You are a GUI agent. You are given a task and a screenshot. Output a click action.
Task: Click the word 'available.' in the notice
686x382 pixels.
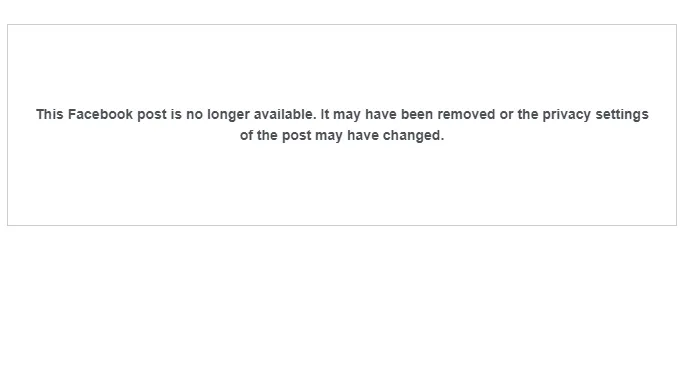285,114
